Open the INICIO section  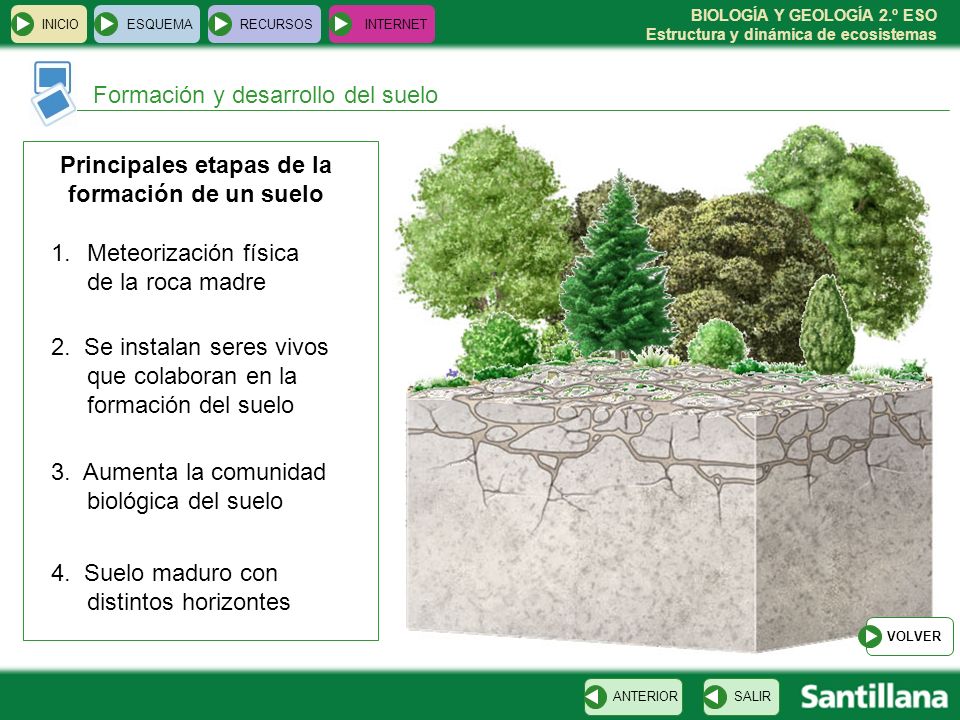[x=49, y=24]
